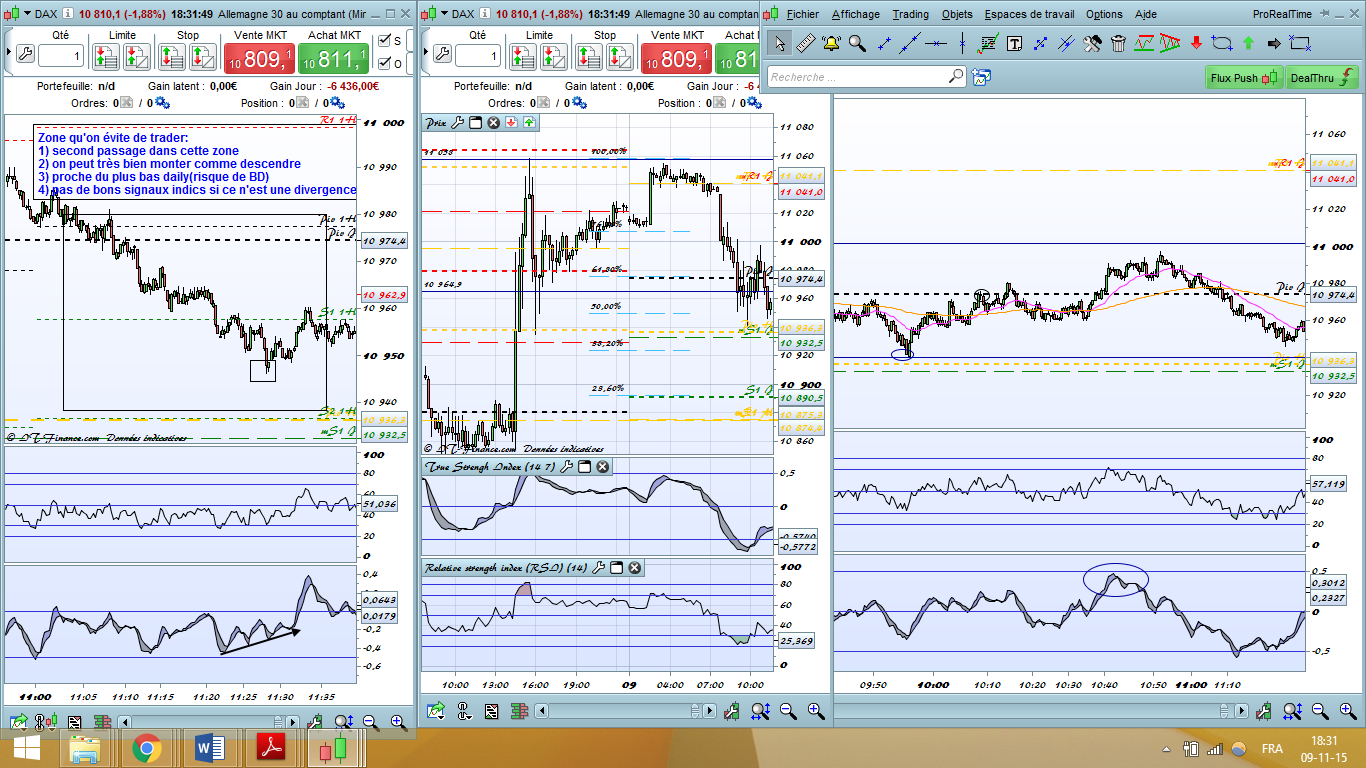Click the Recherche search field

point(856,77)
